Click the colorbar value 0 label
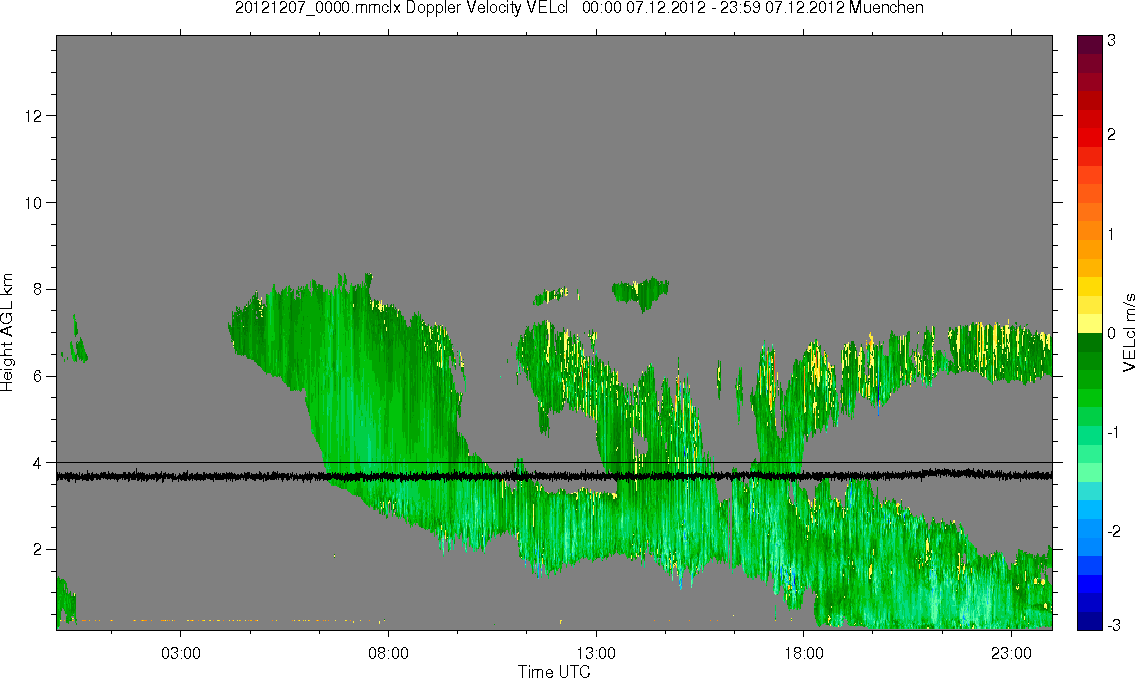The width and height of the screenshot is (1135, 678). [x=1111, y=334]
